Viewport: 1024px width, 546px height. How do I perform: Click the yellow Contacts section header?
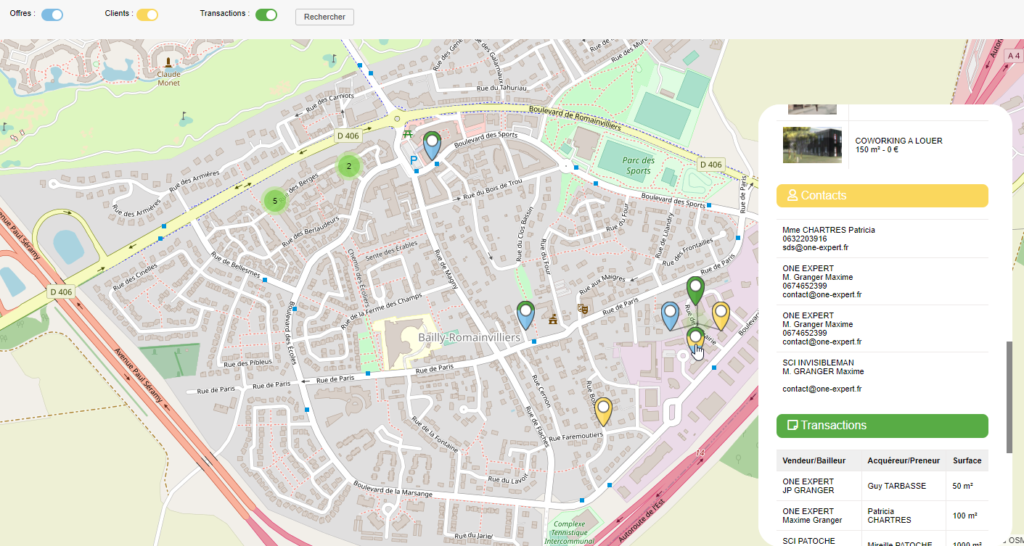[x=882, y=195]
